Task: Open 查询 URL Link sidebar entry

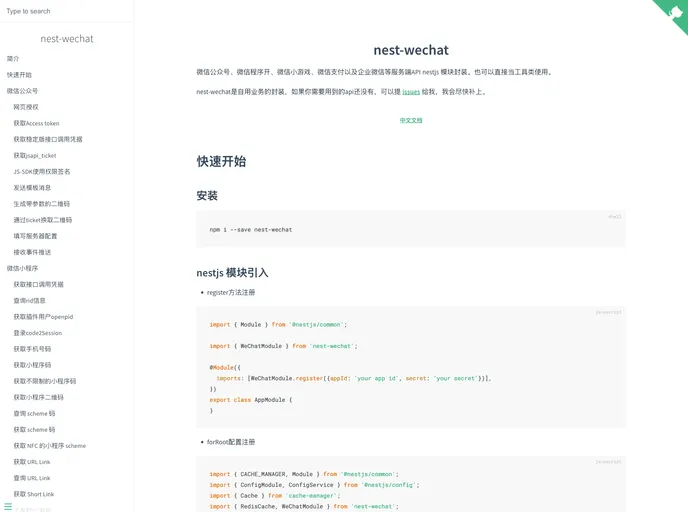Action: tap(32, 478)
